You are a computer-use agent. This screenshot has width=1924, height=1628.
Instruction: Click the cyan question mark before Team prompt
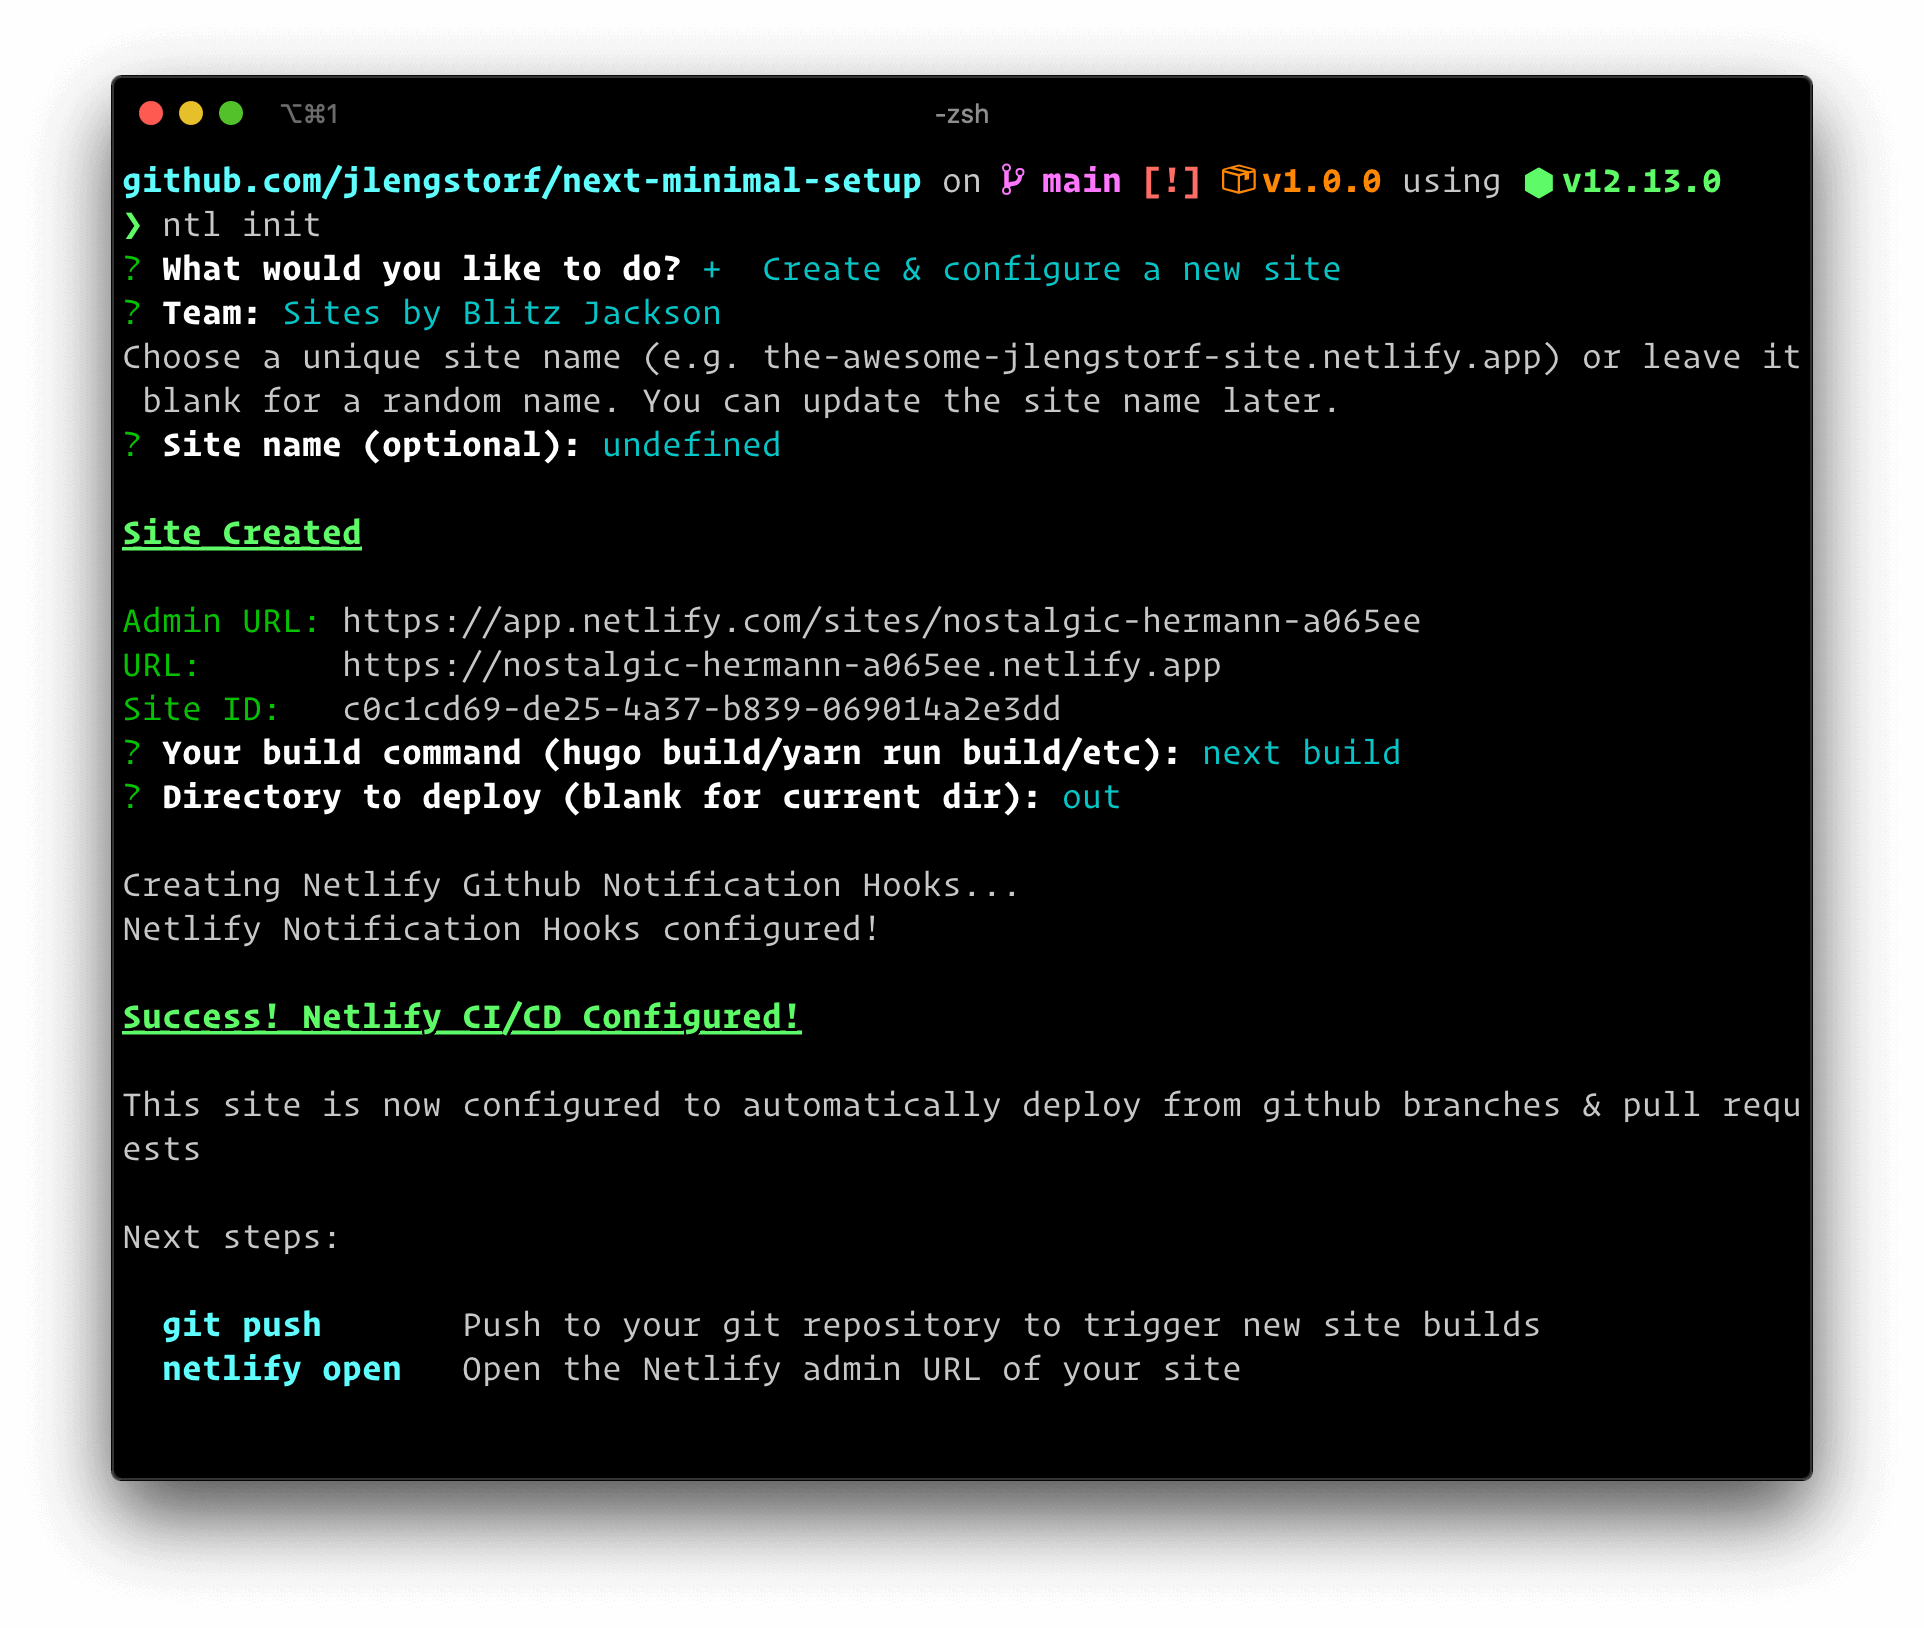point(131,312)
